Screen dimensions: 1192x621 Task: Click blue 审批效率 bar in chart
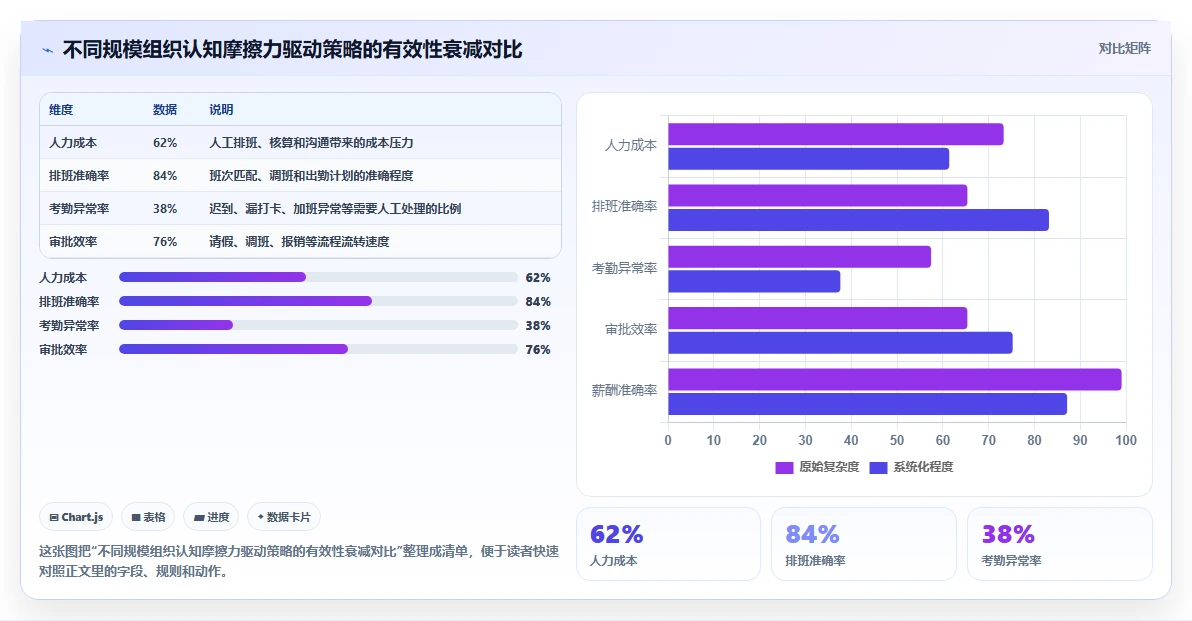(840, 343)
